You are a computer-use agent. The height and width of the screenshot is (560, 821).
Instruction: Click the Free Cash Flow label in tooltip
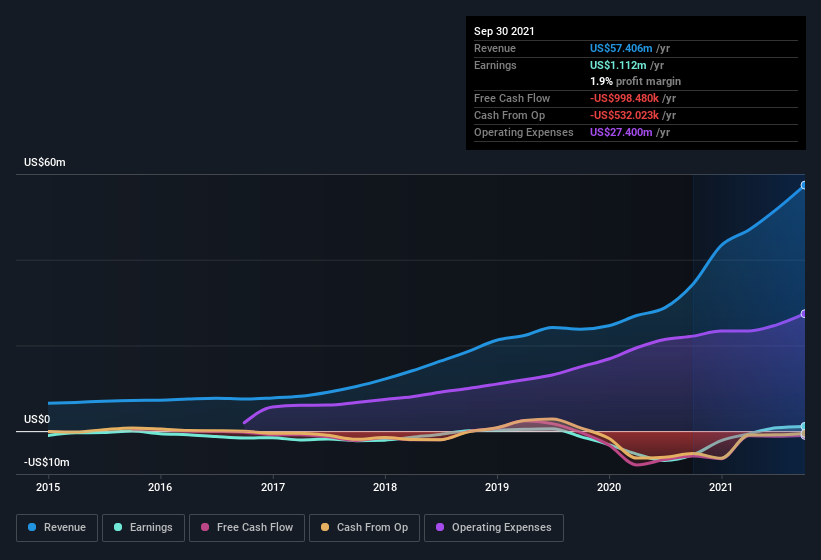pyautogui.click(x=512, y=98)
